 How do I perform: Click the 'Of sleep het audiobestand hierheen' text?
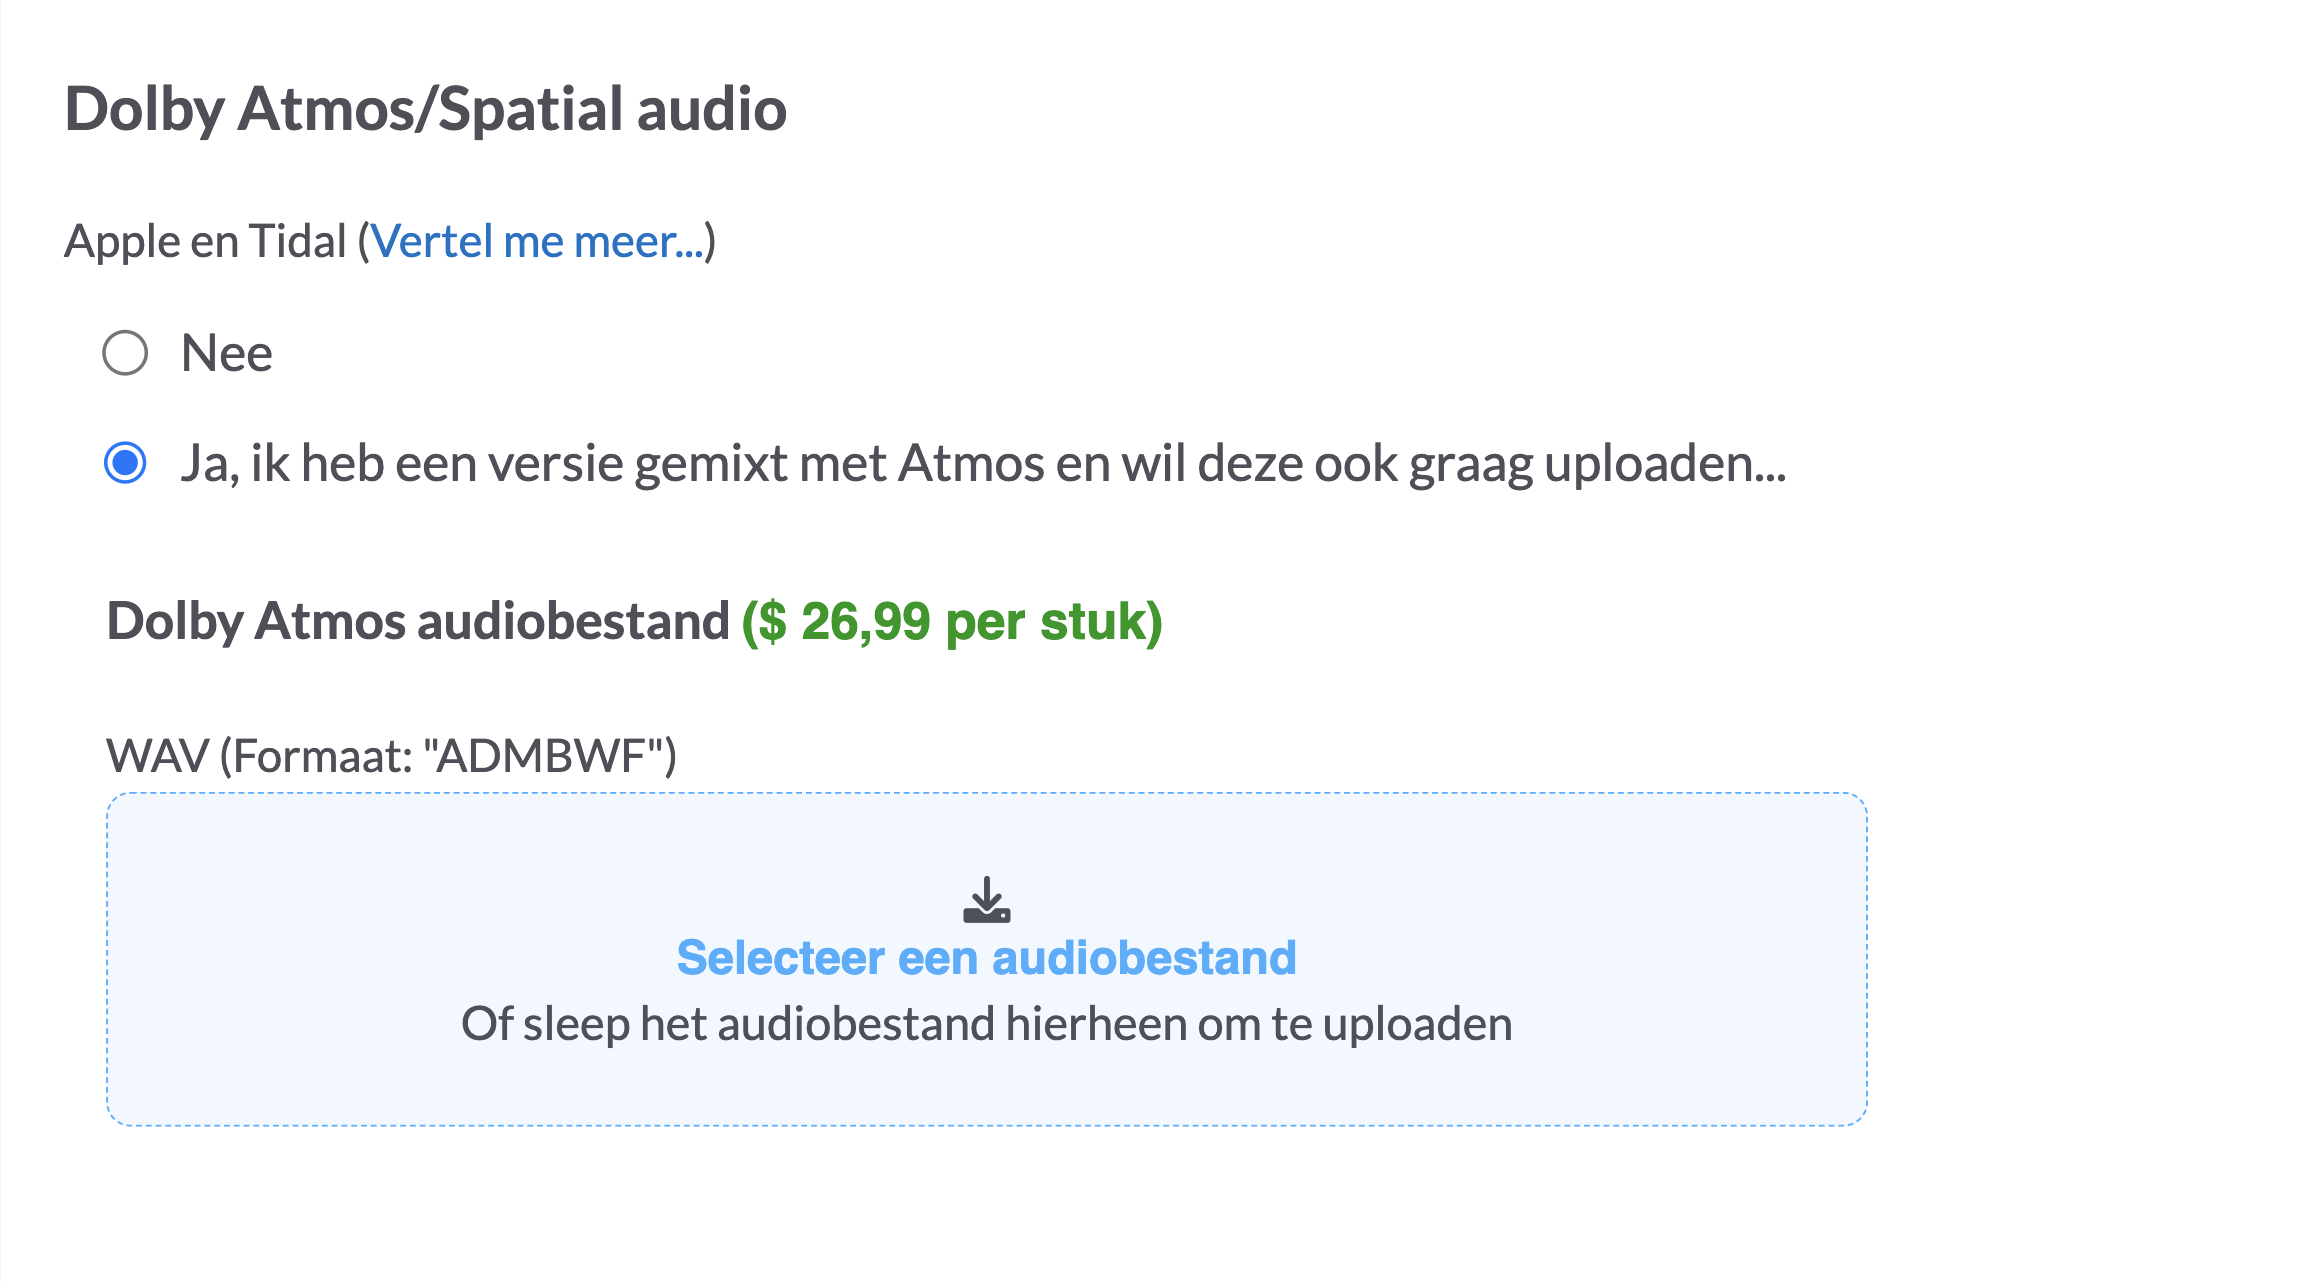point(986,1024)
